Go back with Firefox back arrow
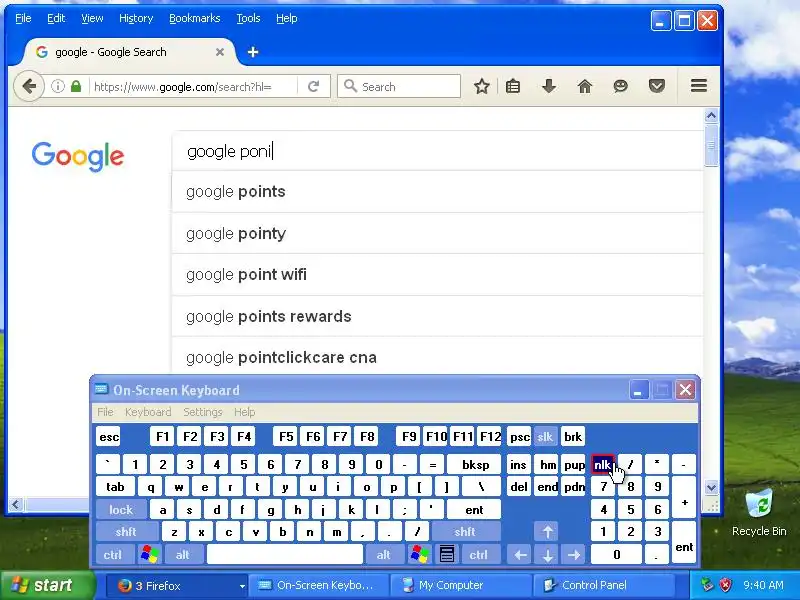This screenshot has width=800, height=600. [x=29, y=86]
